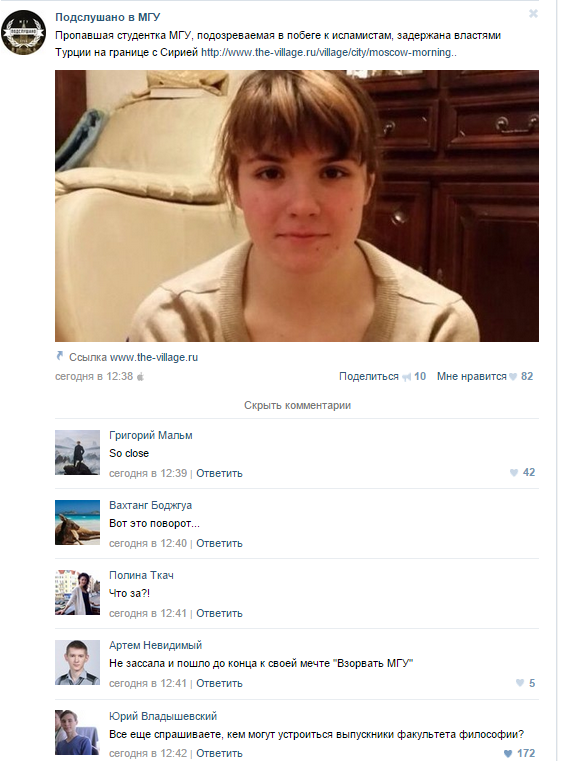This screenshot has height=761, width=577.
Task: Click the arrow icon next to Ссылка
Action: point(60,356)
